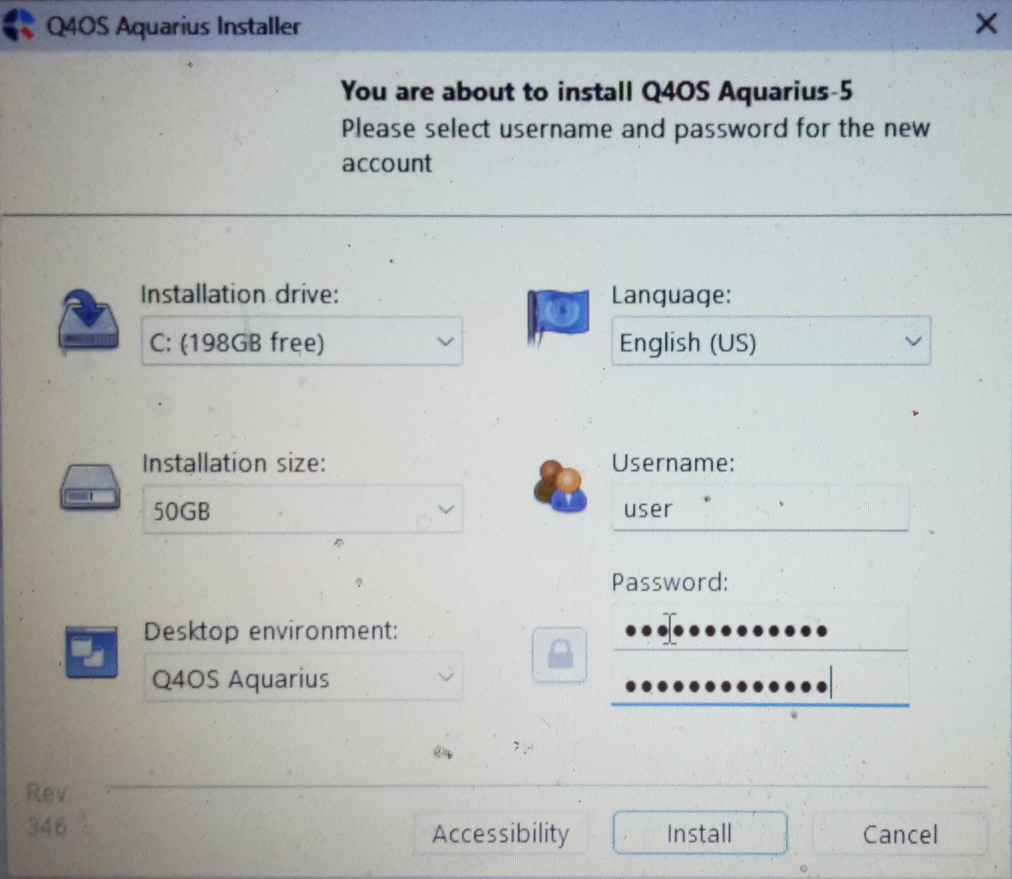Expand the Installation size 50GB dropdown
Screen dimensions: 1012x879
point(301,510)
